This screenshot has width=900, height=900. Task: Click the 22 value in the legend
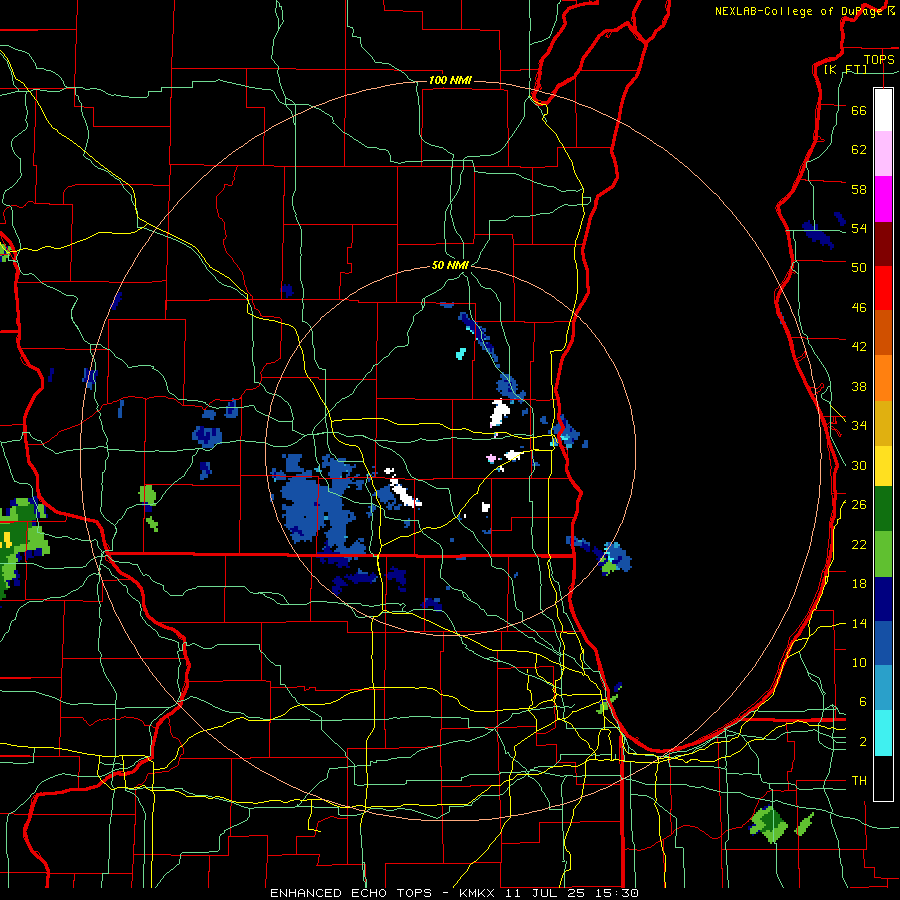(859, 544)
